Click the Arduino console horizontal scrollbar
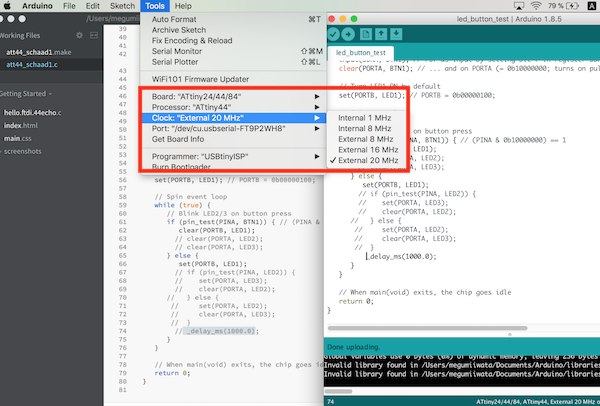The image size is (600, 406). (x=338, y=391)
